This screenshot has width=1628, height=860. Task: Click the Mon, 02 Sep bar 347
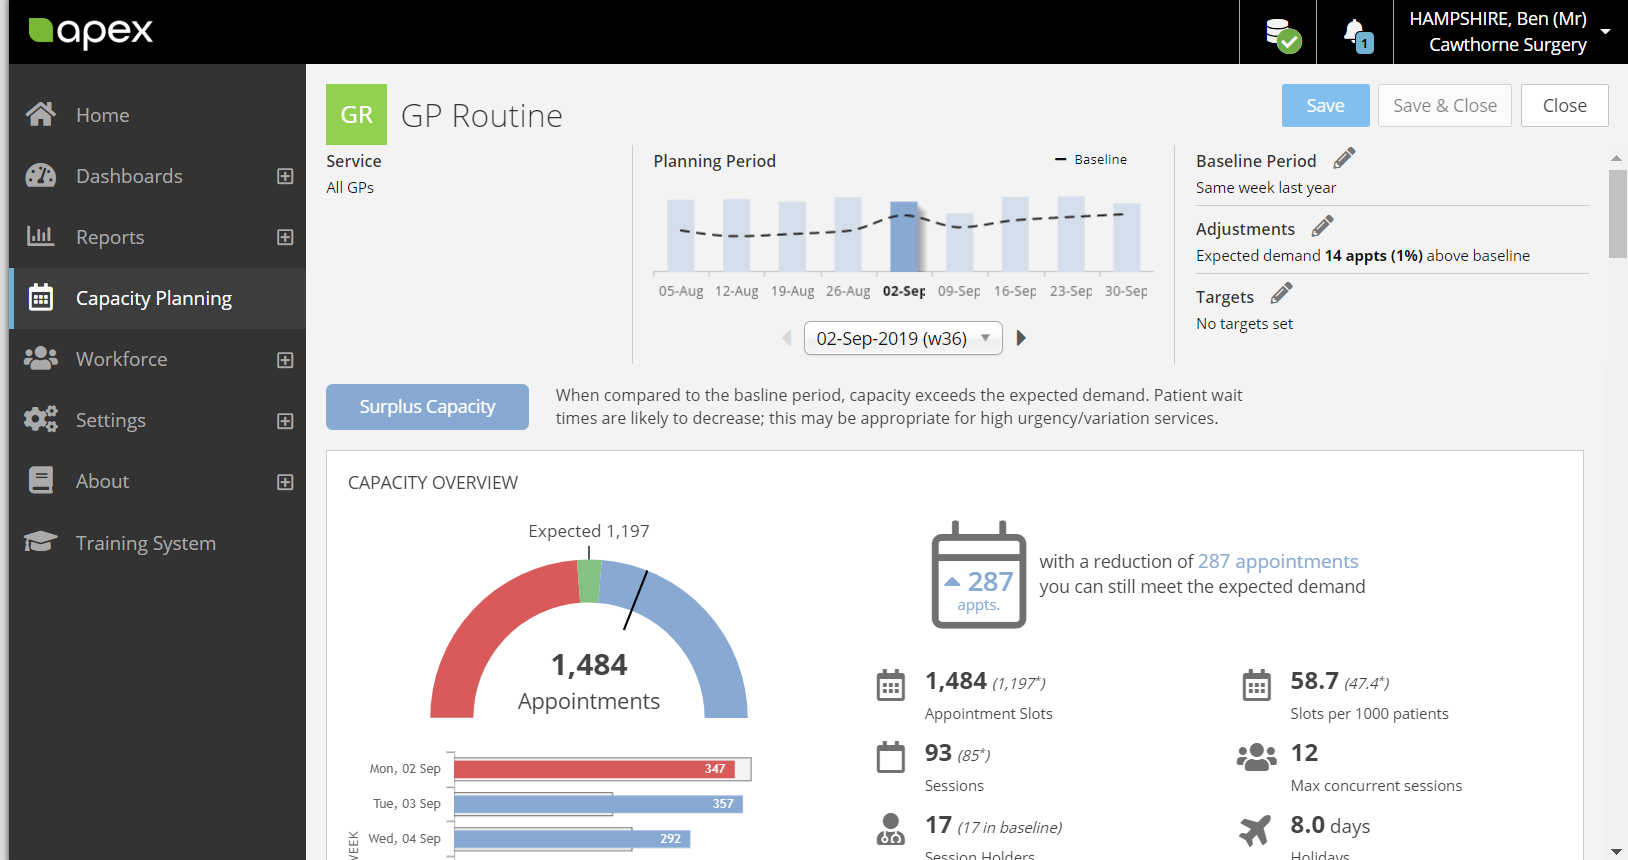coord(595,769)
